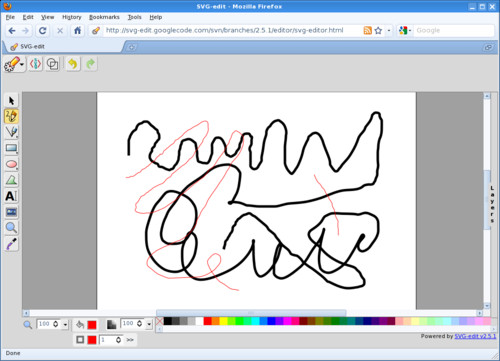Click the bottom zoom magnifier icon
This screenshot has width=500, height=361.
pyautogui.click(x=28, y=324)
